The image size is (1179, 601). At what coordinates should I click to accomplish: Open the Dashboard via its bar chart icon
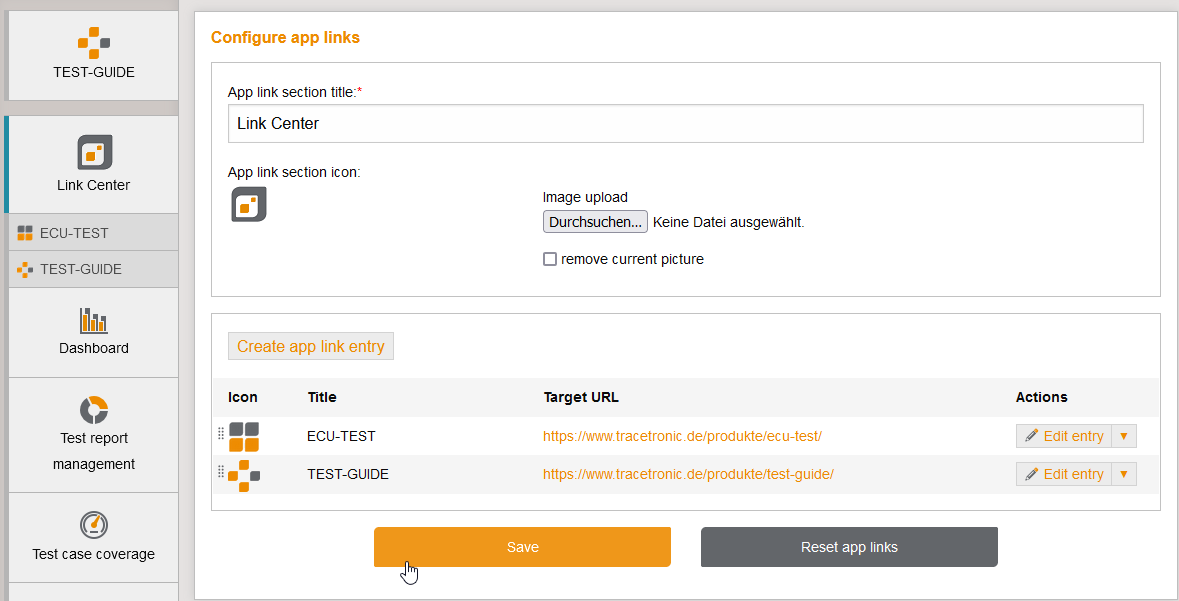point(93,321)
